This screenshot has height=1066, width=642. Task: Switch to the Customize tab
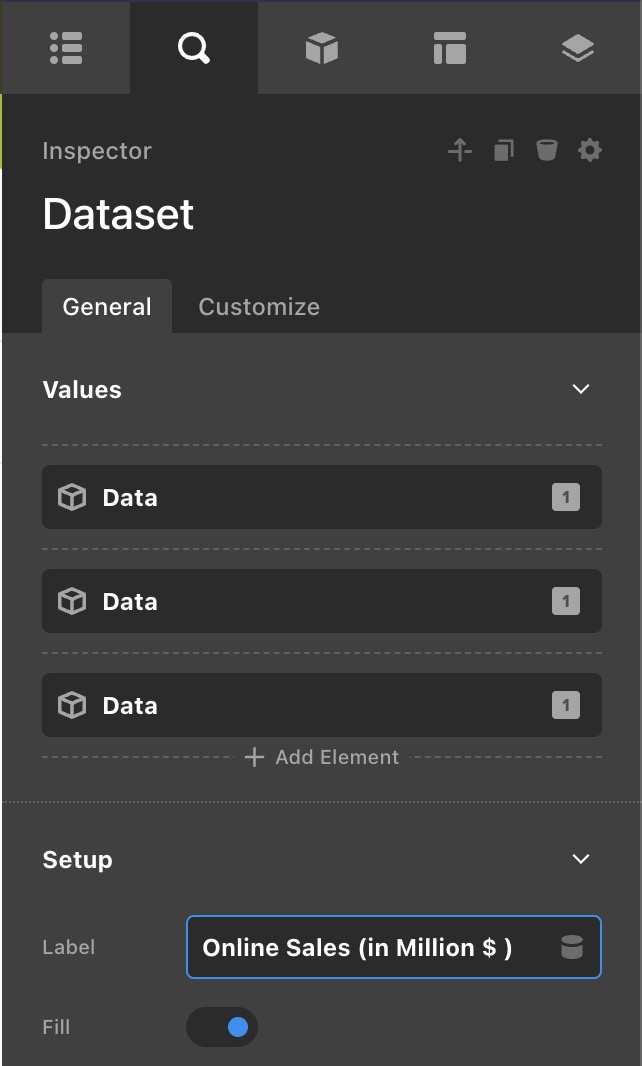pos(259,307)
